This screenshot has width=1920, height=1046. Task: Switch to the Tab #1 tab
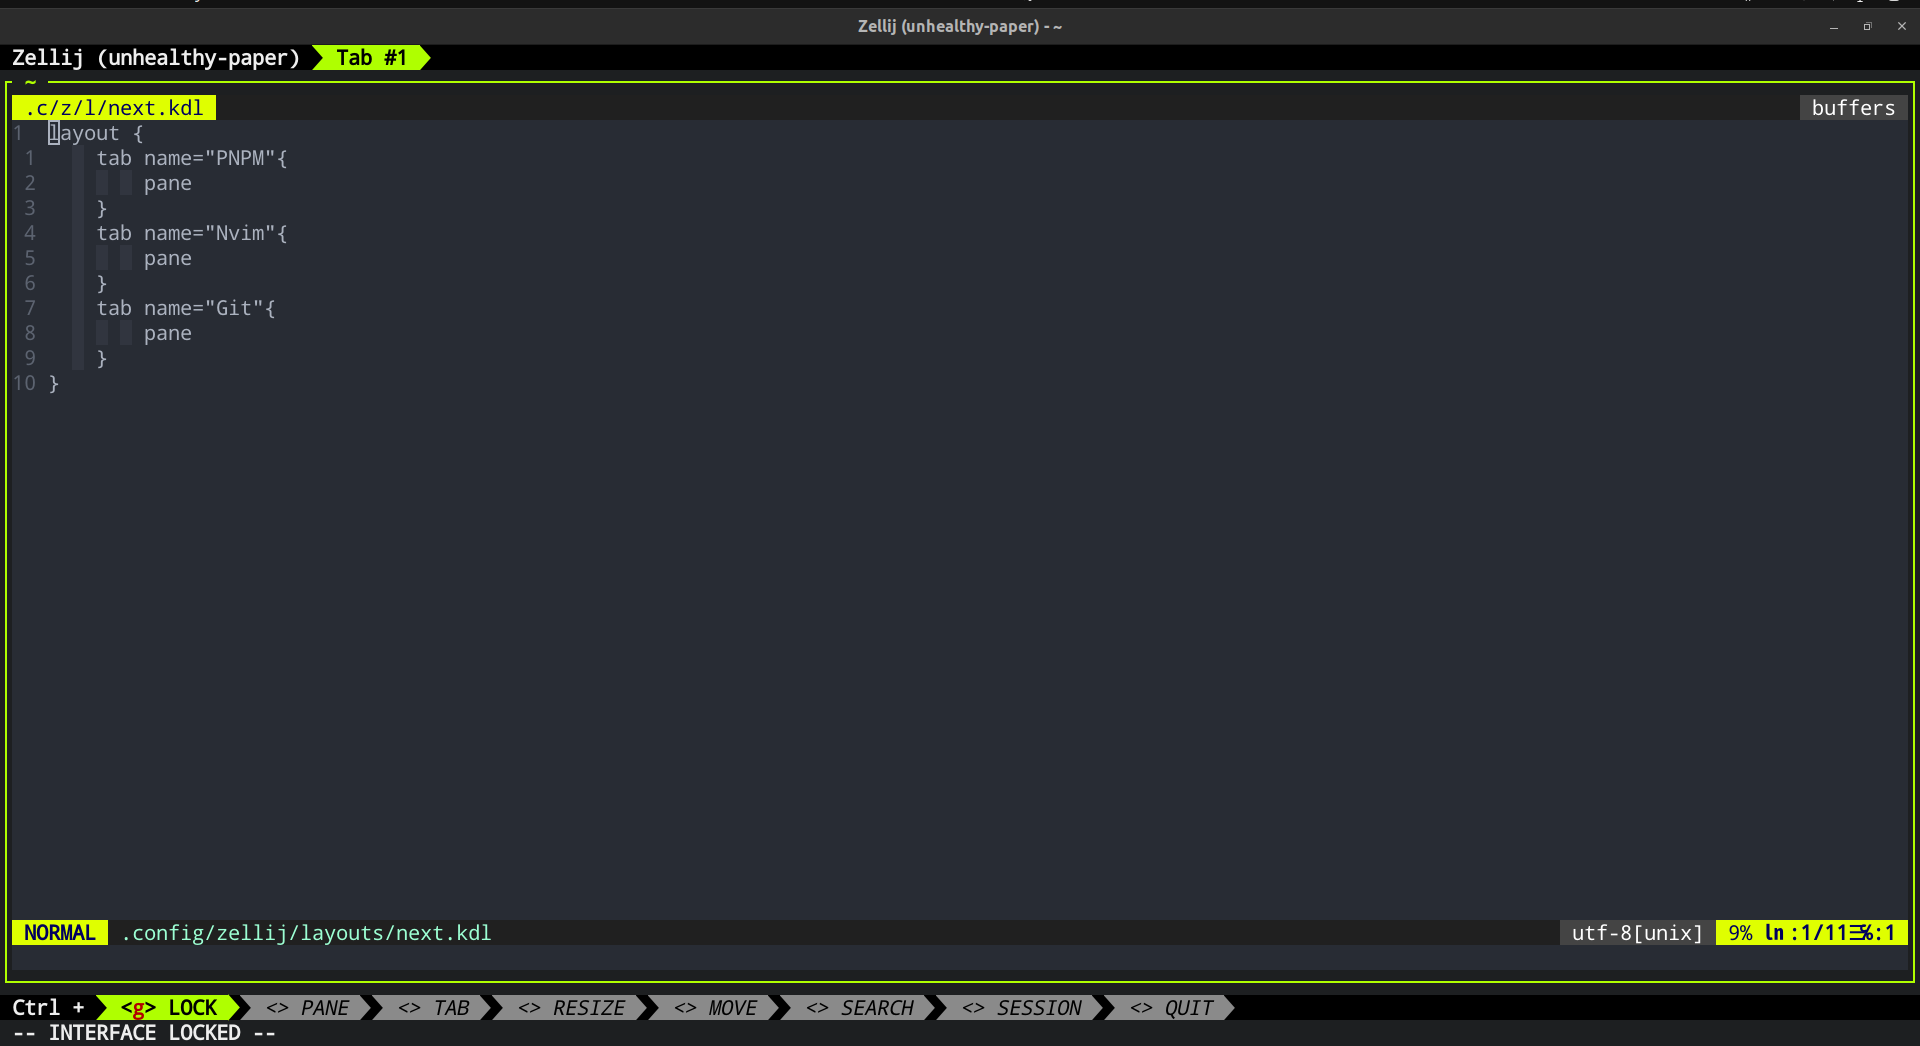coord(370,57)
